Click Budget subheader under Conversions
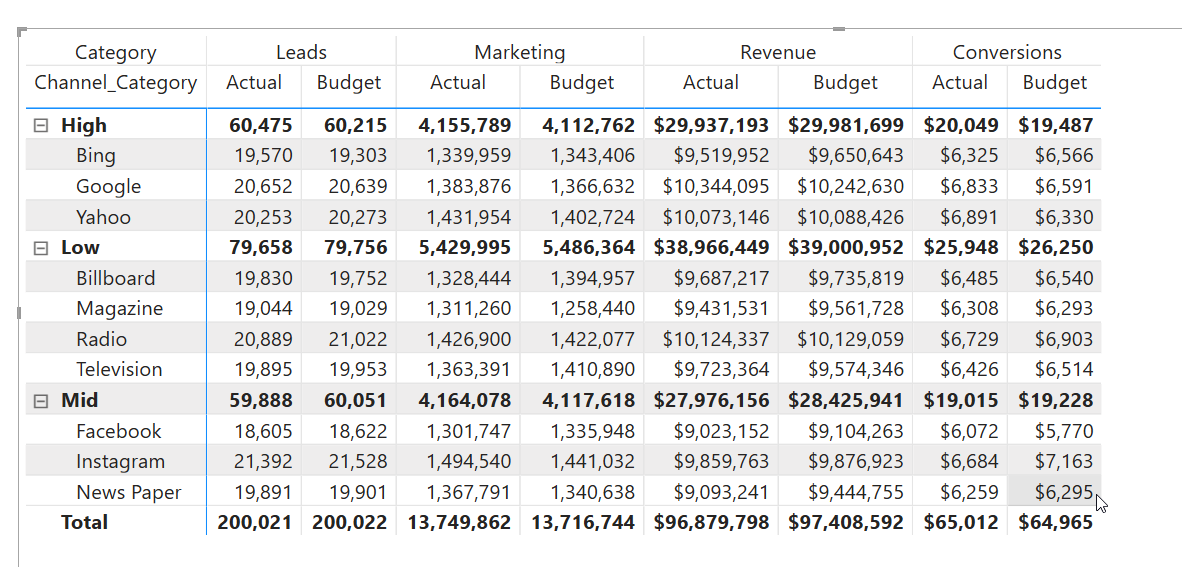The image size is (1182, 567). coord(1055,82)
